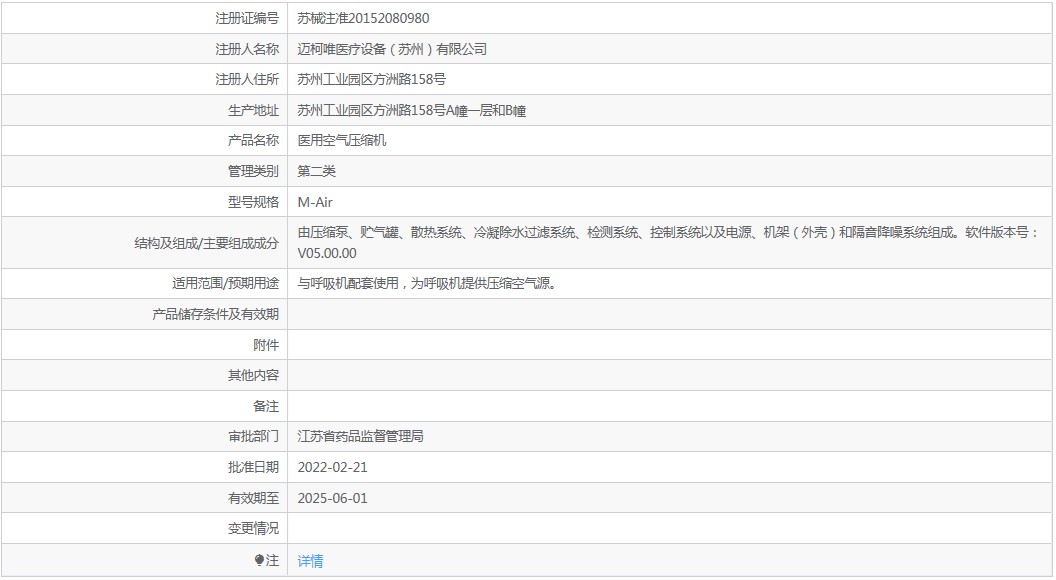
Task: Select approving authority 江苏省药品监督管理局
Action: click(361, 437)
